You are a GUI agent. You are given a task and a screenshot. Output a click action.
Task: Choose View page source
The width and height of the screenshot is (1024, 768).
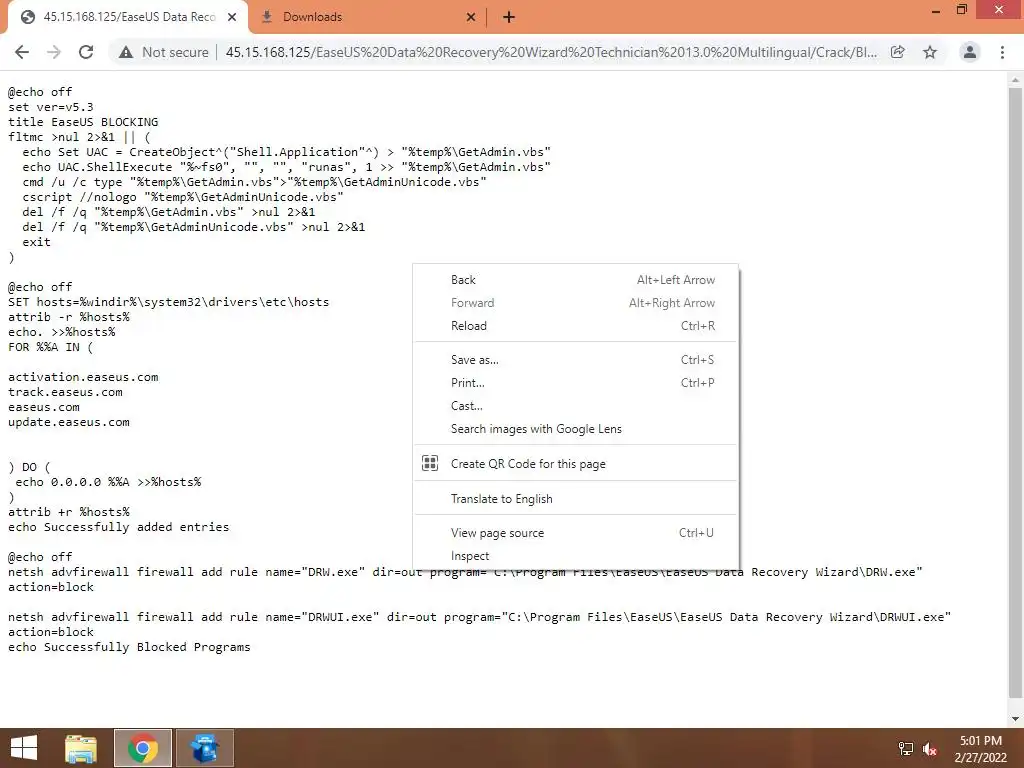coord(575,533)
